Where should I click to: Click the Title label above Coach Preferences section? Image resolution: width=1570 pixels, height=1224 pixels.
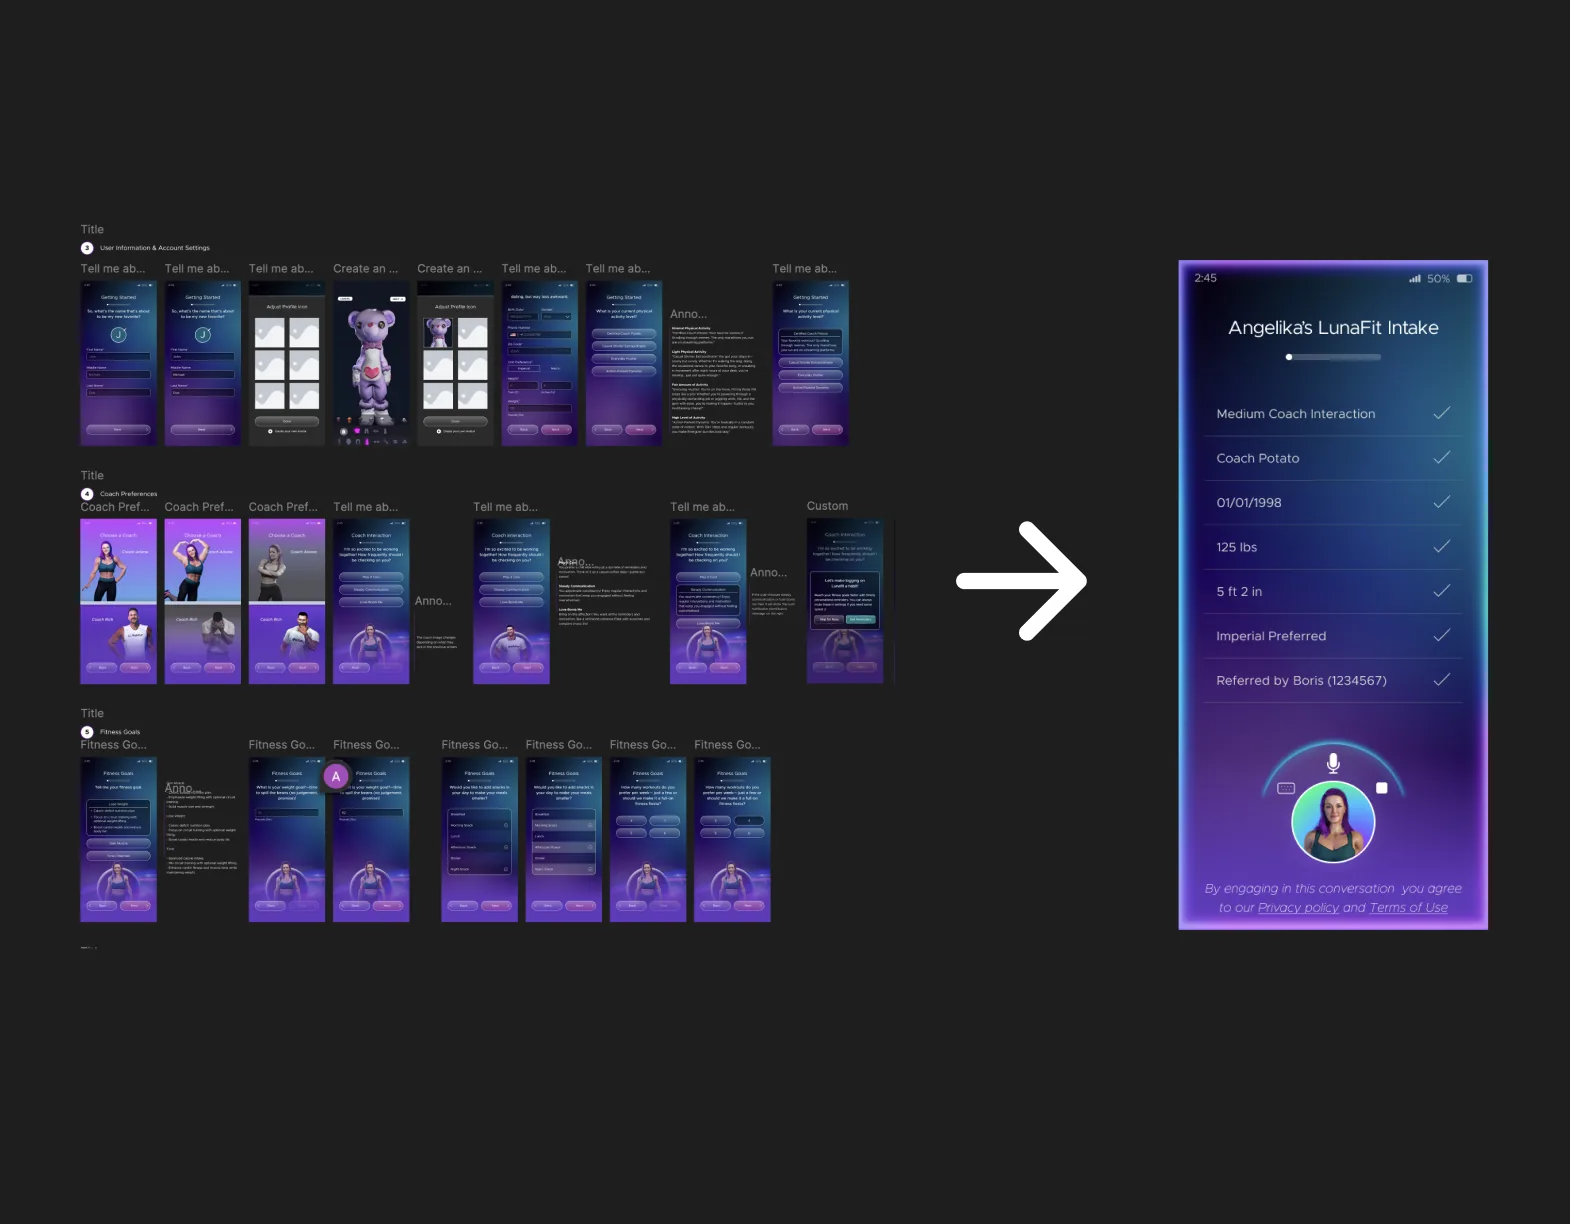pos(92,475)
